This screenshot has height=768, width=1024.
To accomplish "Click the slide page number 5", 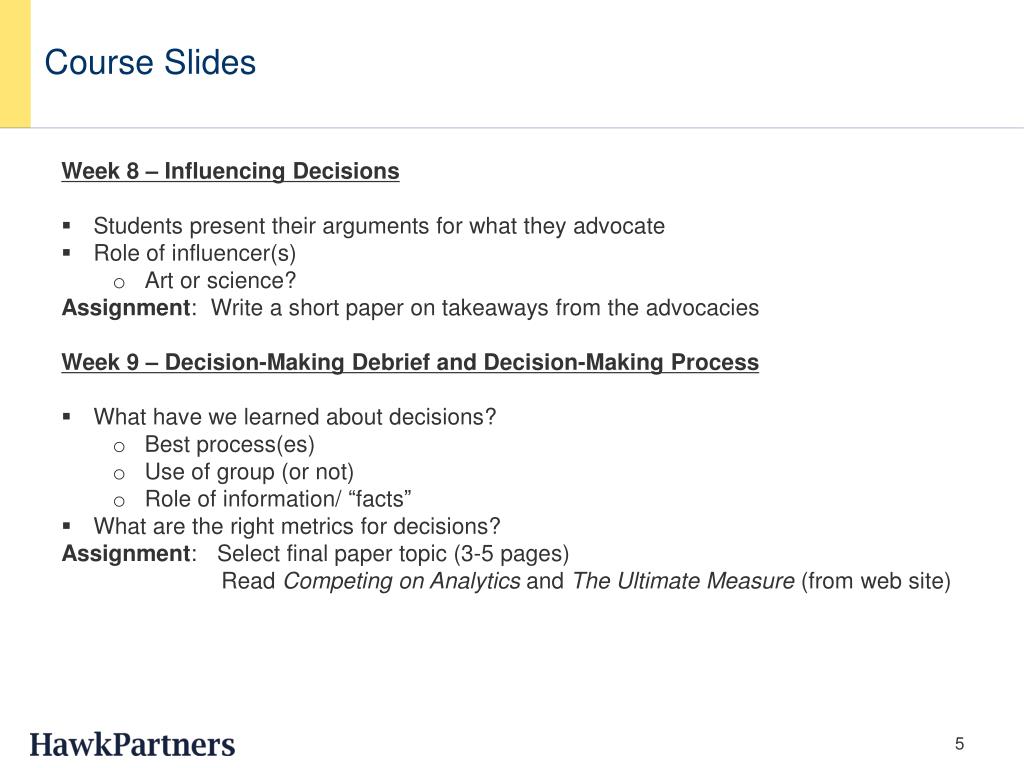I will 959,743.
